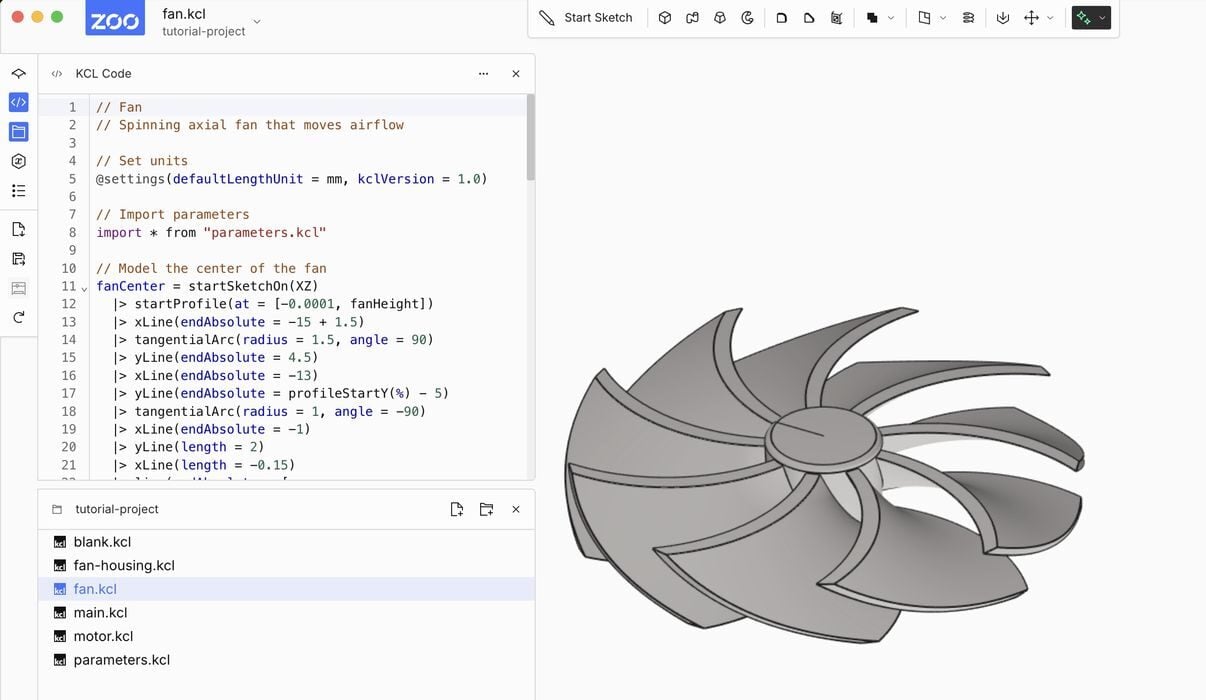Open motor.kcl in the file list
Image resolution: width=1206 pixels, height=700 pixels.
click(x=103, y=636)
